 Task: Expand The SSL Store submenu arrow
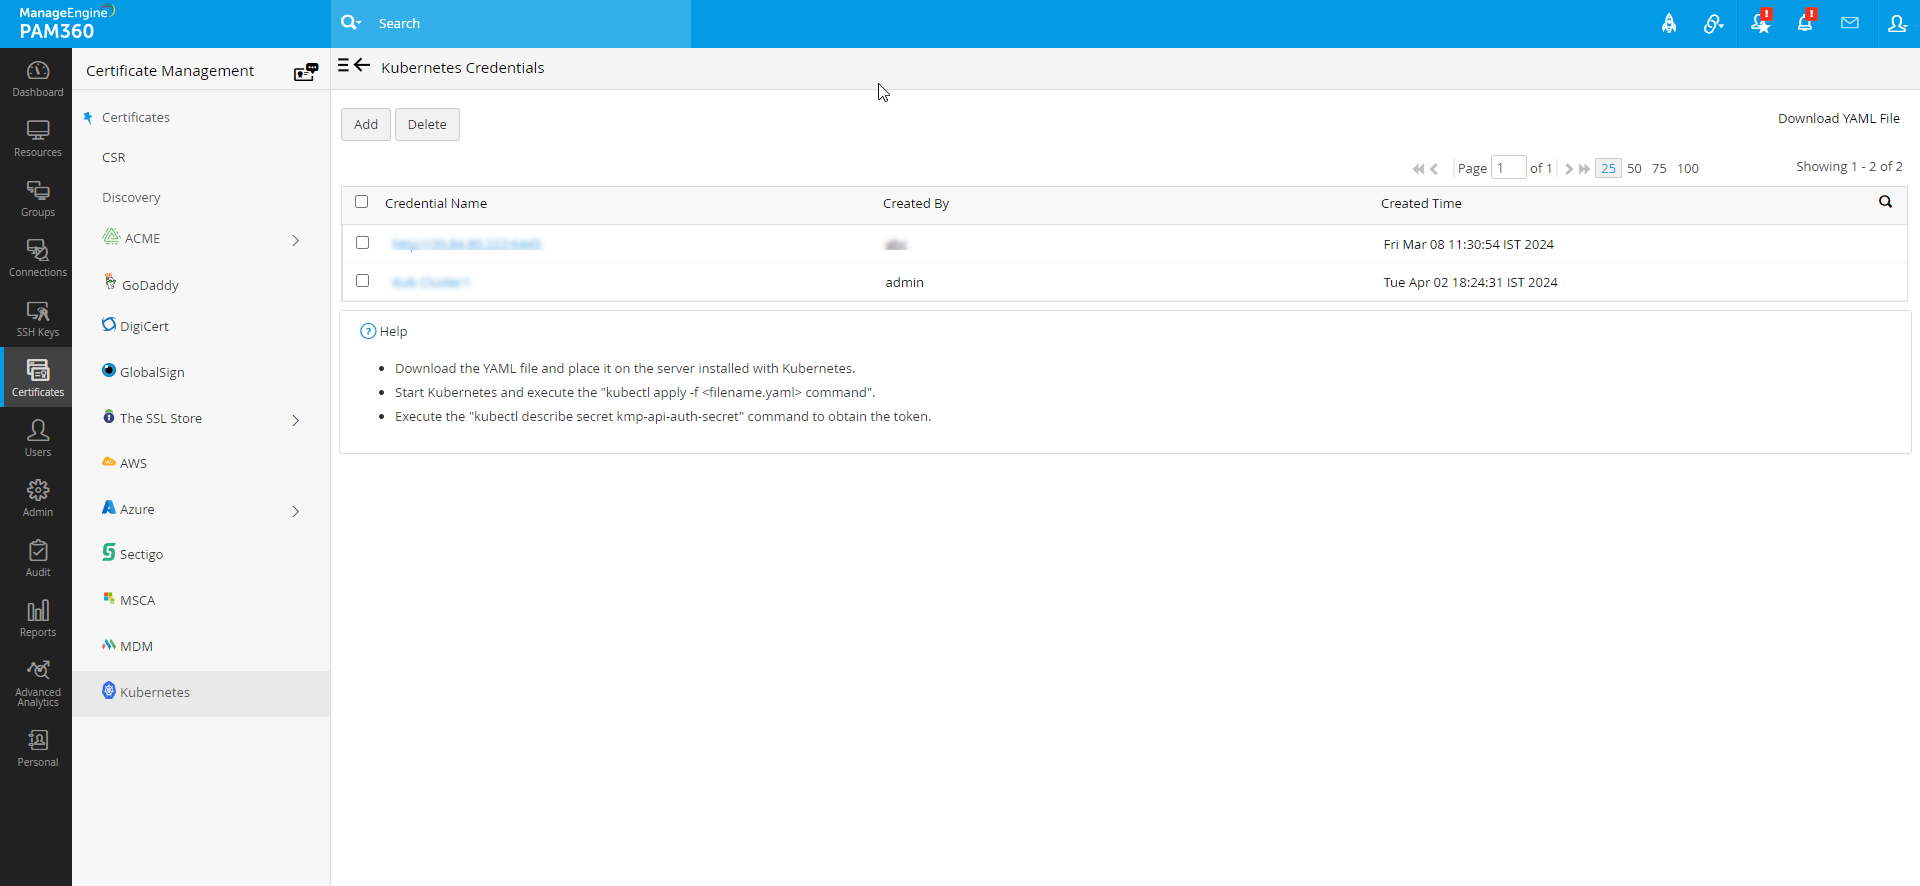[295, 420]
